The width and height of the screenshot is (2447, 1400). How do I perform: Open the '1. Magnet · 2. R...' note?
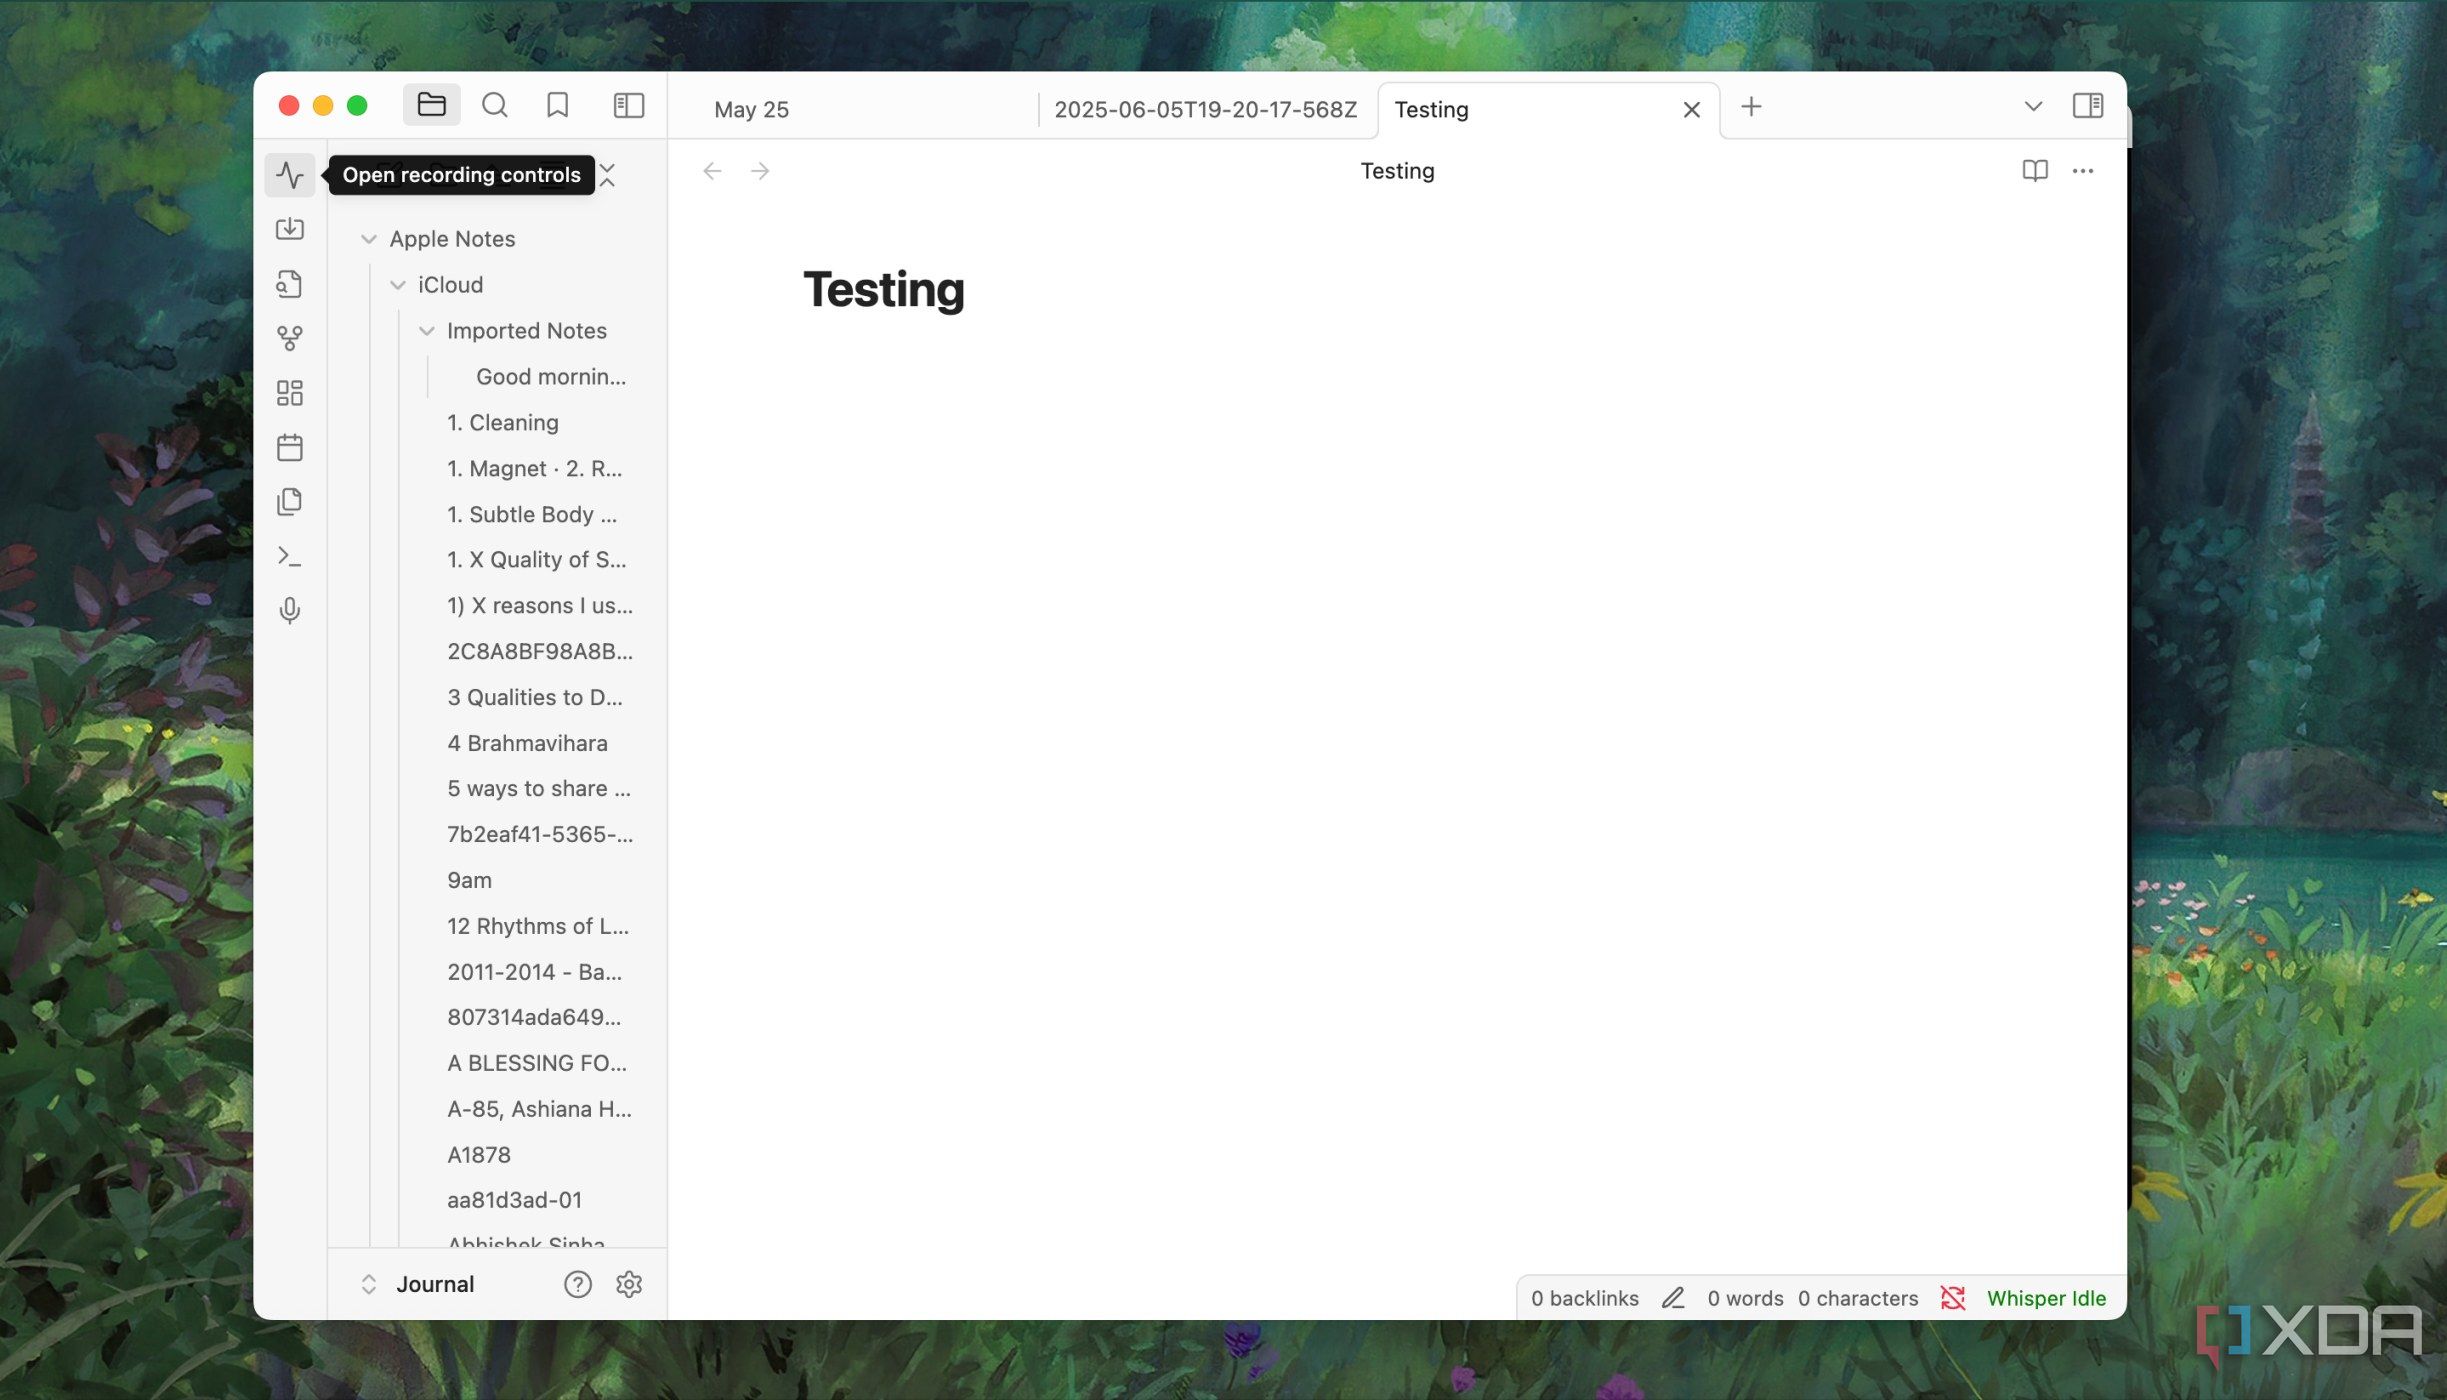click(535, 469)
